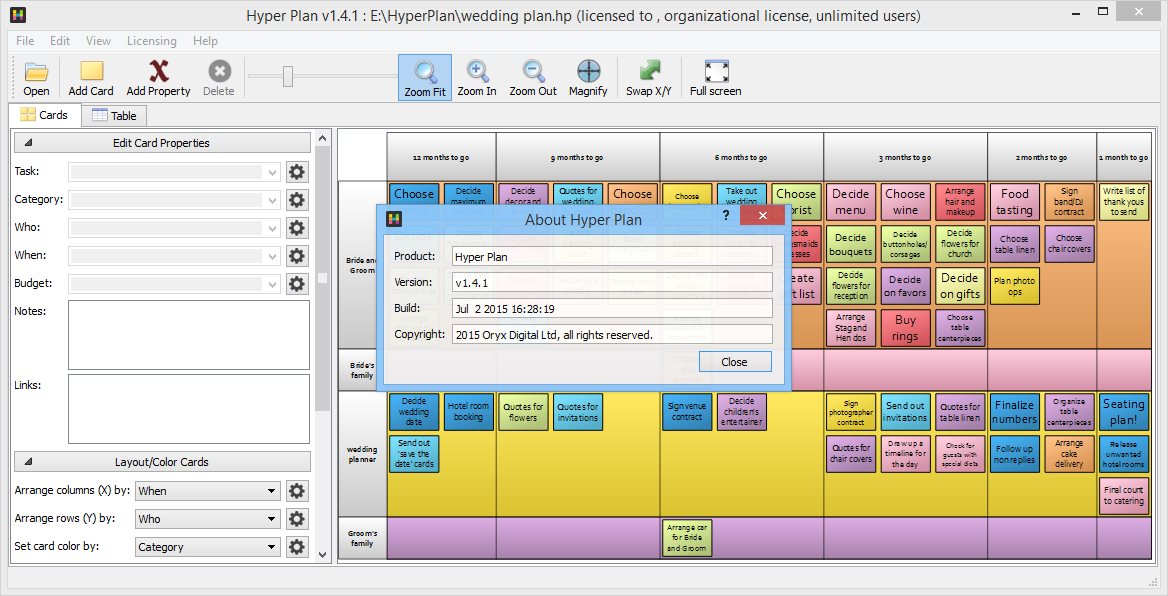Select the 'Finalize numbers' card
The image size is (1168, 596).
1015,411
